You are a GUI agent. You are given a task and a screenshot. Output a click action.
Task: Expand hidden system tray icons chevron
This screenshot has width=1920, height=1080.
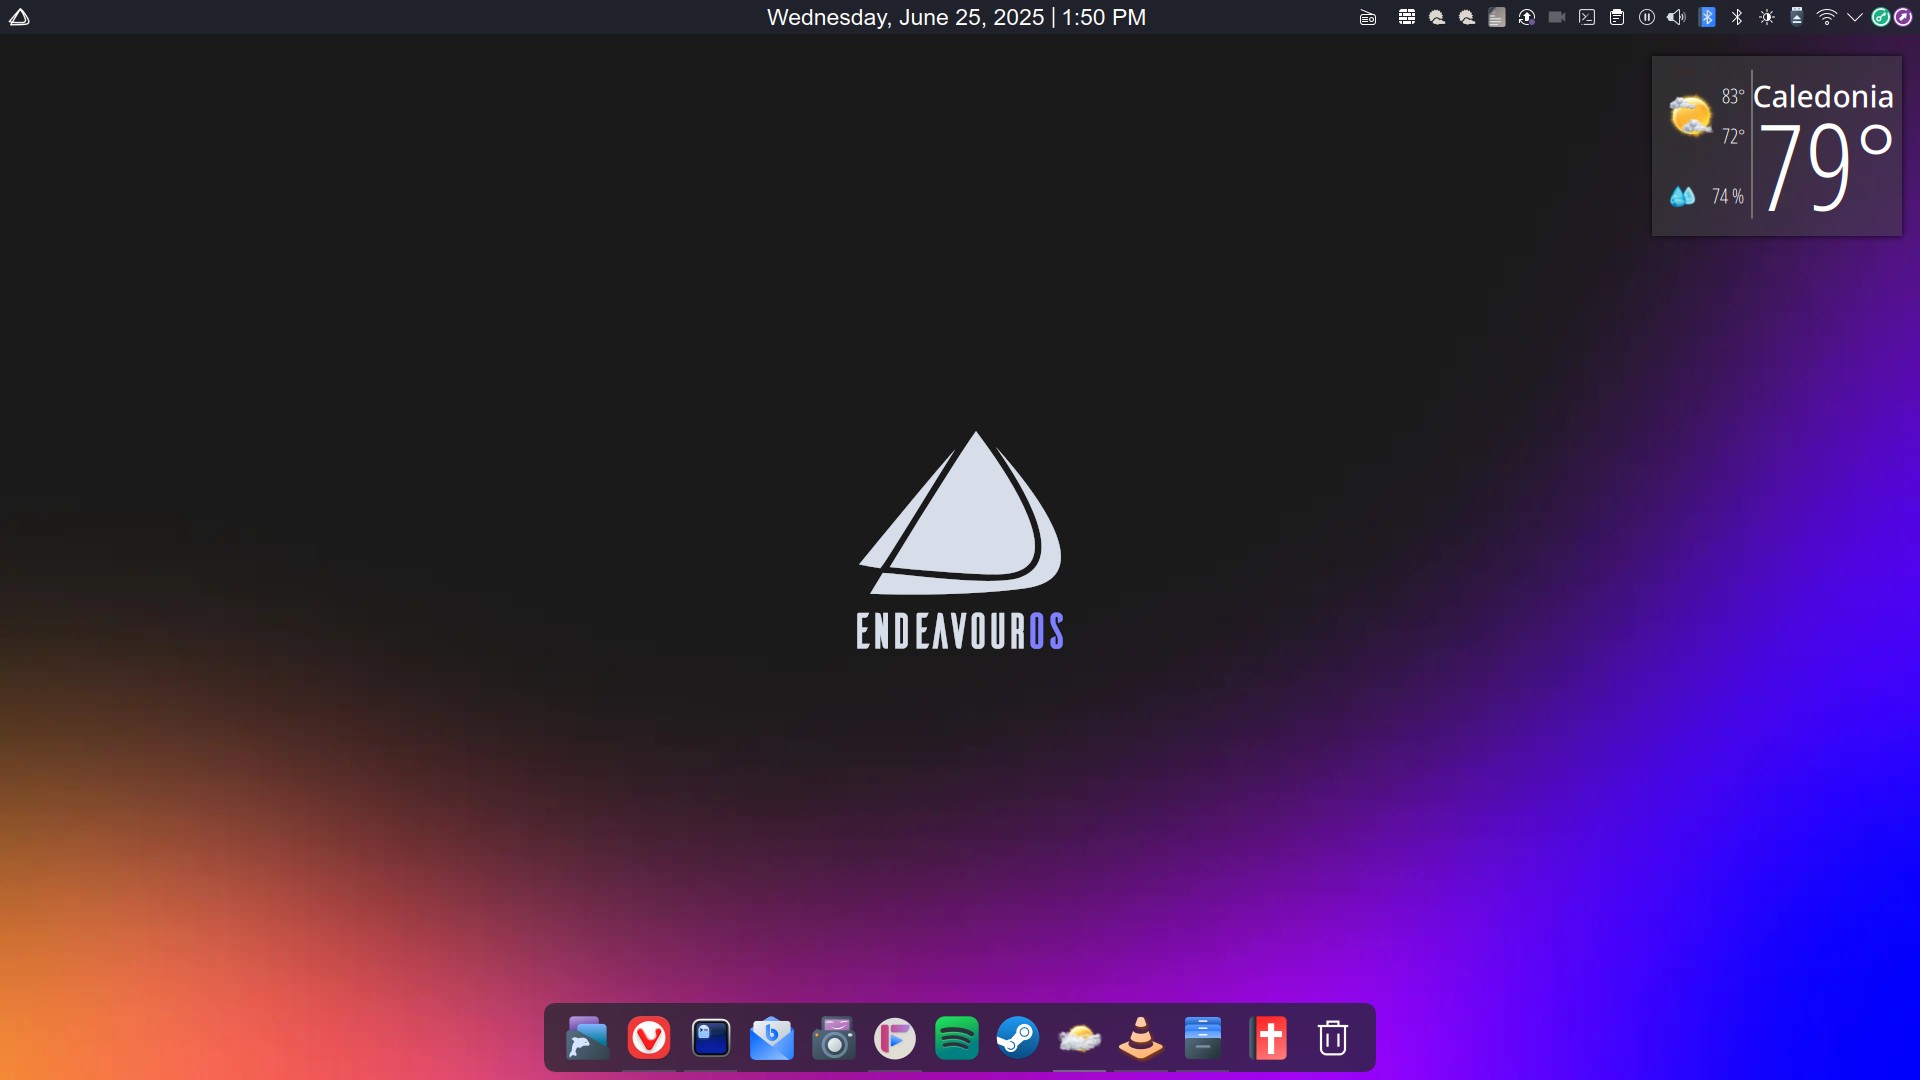click(x=1855, y=17)
